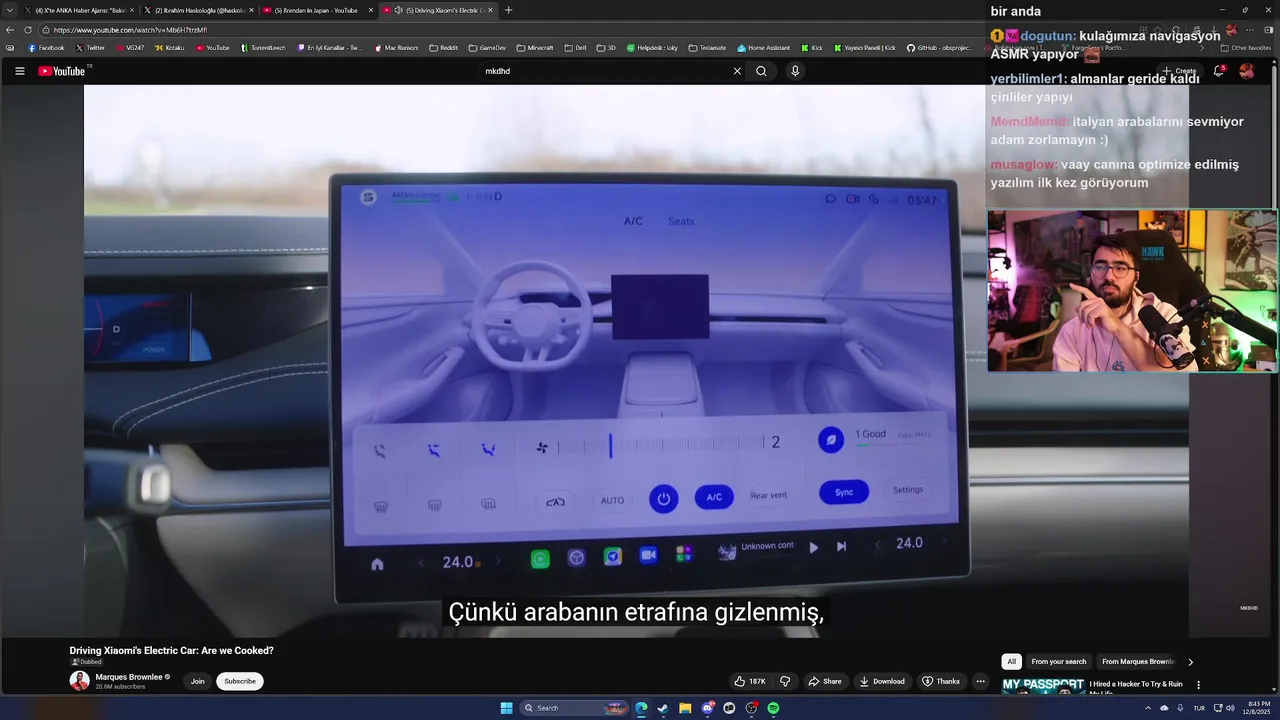The width and height of the screenshot is (1280, 720).
Task: Like the video with 187K likes
Action: (x=750, y=681)
